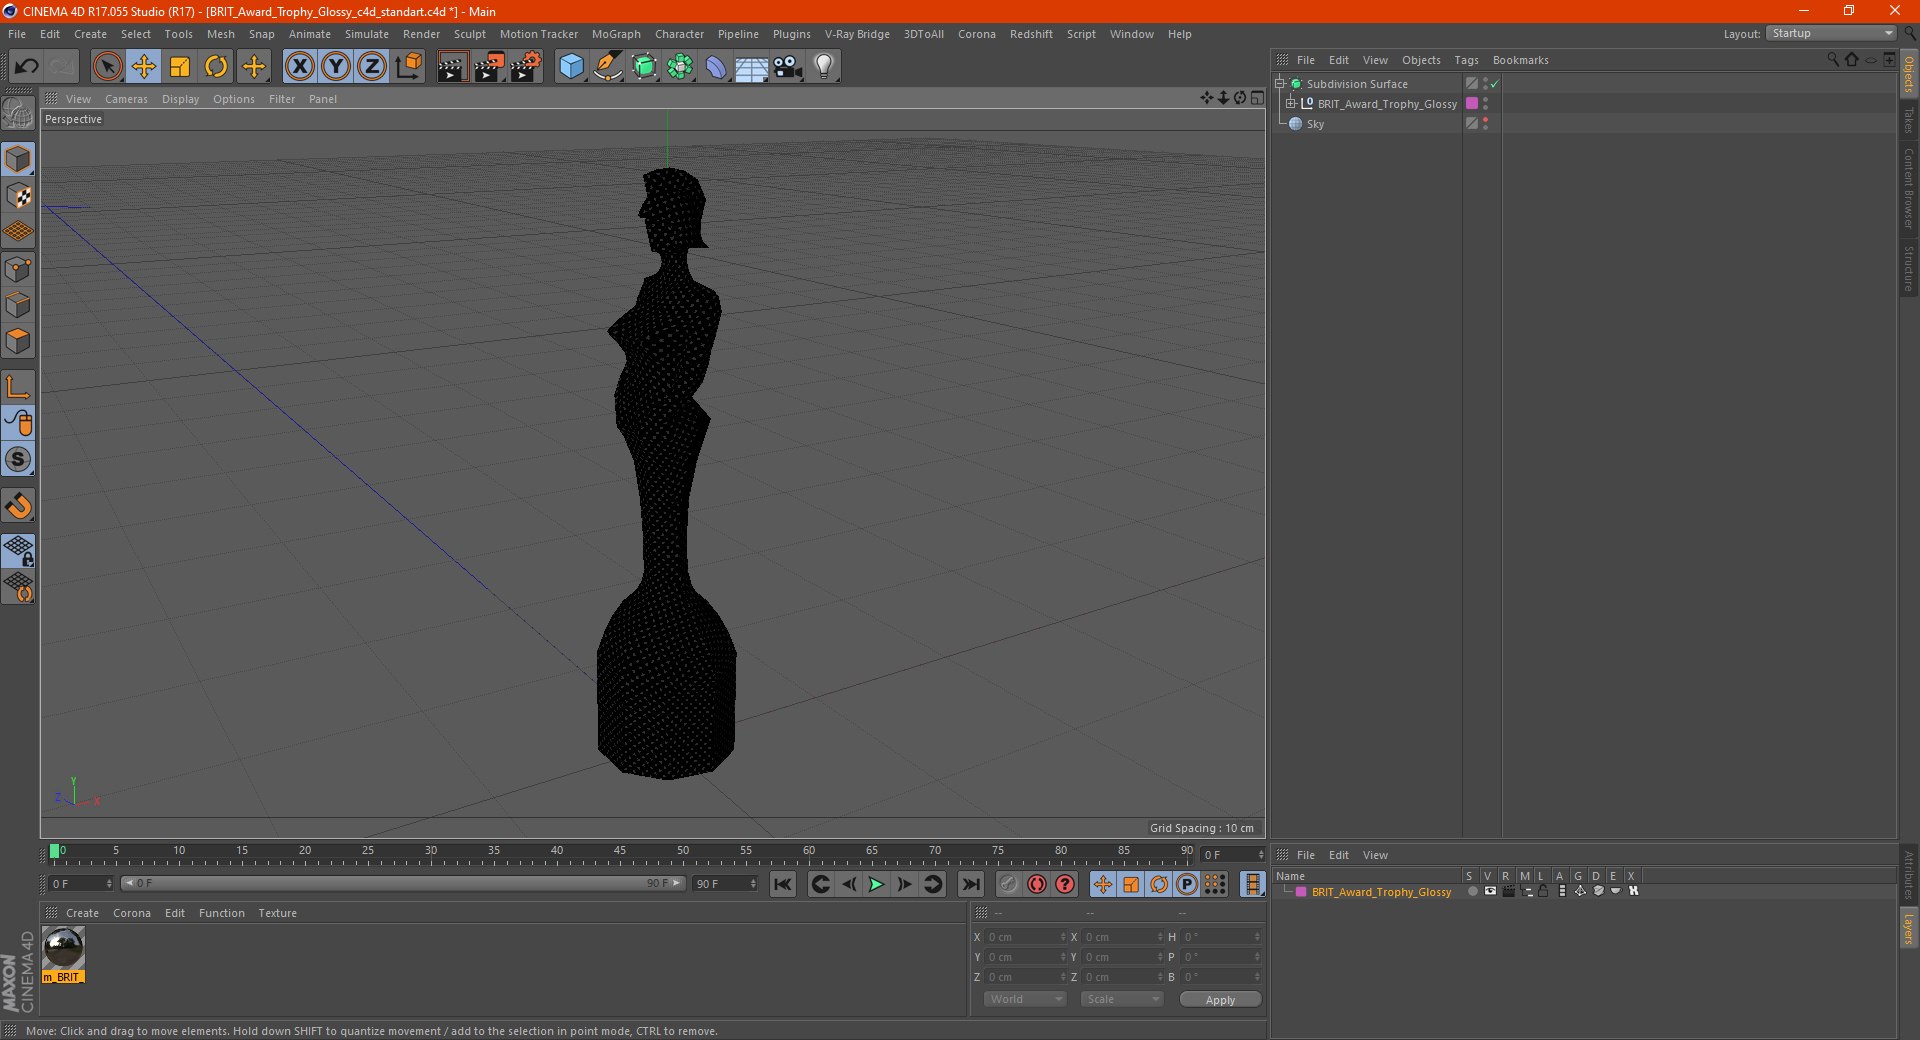
Task: Switch to Texture mode in left palette
Action: coord(19,196)
